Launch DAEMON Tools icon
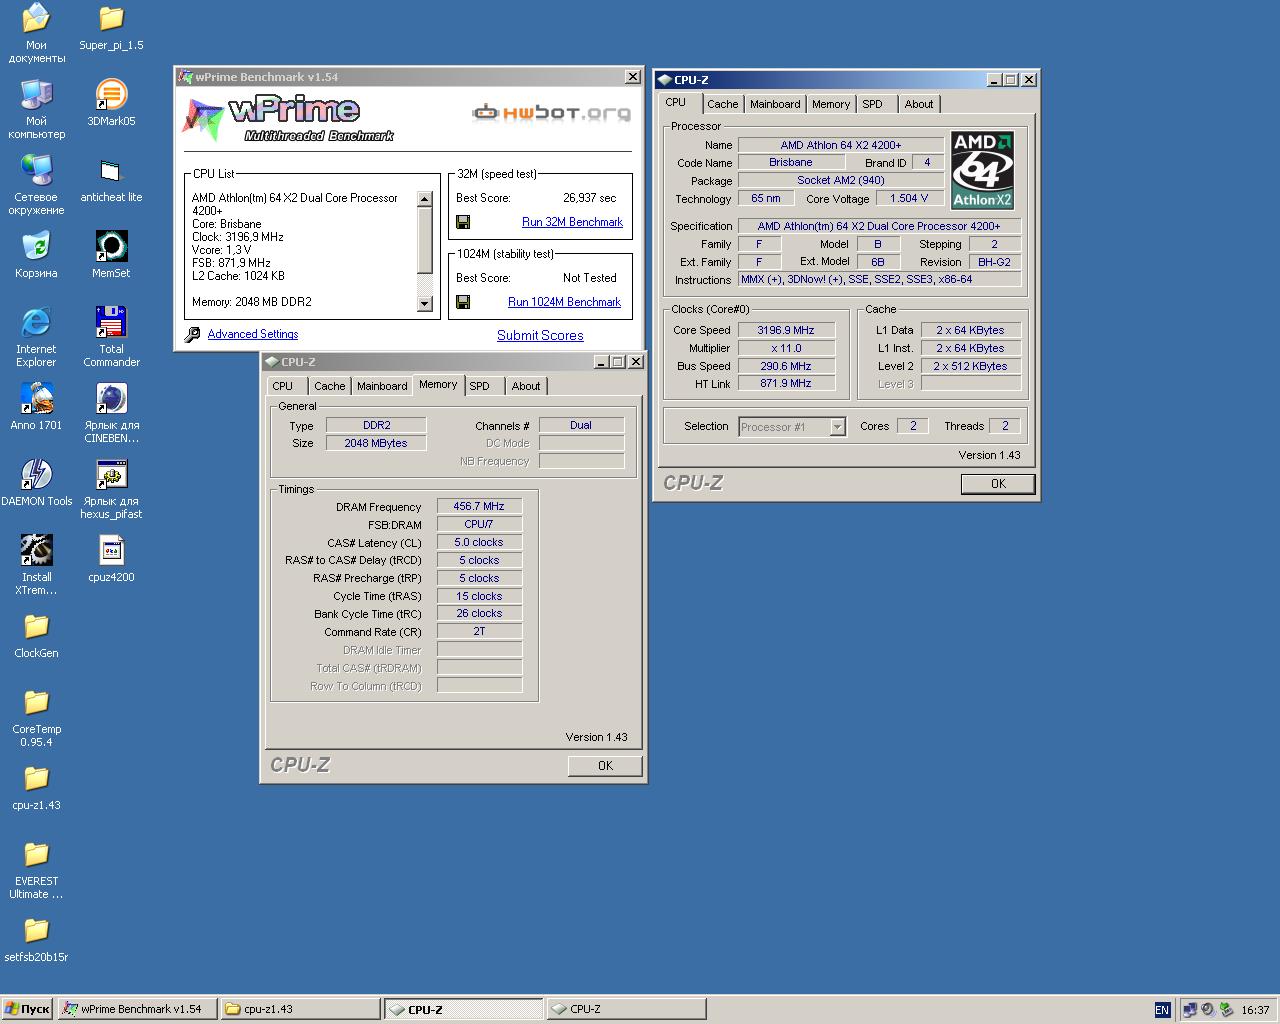Viewport: 1280px width, 1024px height. pyautogui.click(x=36, y=483)
